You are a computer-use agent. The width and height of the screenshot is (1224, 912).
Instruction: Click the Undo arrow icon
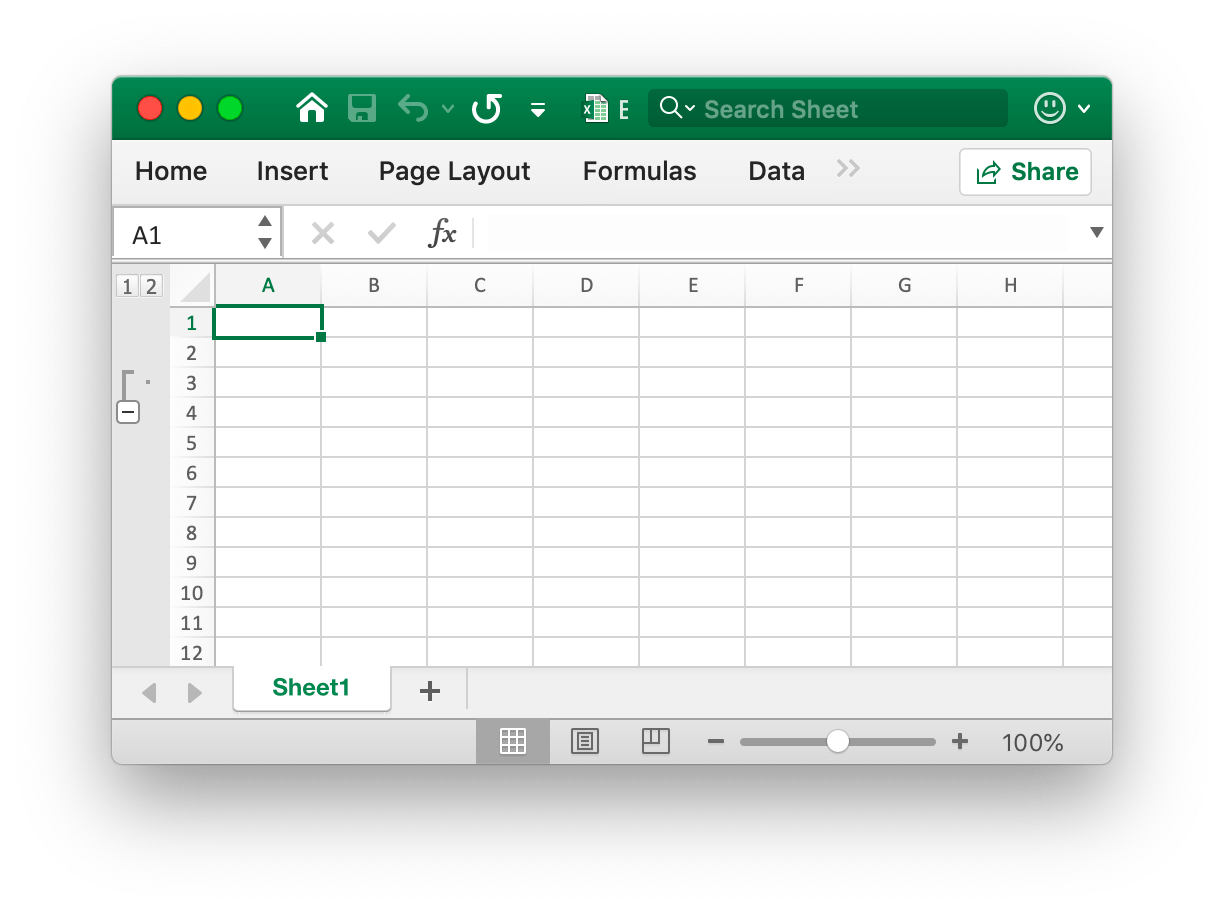click(x=413, y=108)
